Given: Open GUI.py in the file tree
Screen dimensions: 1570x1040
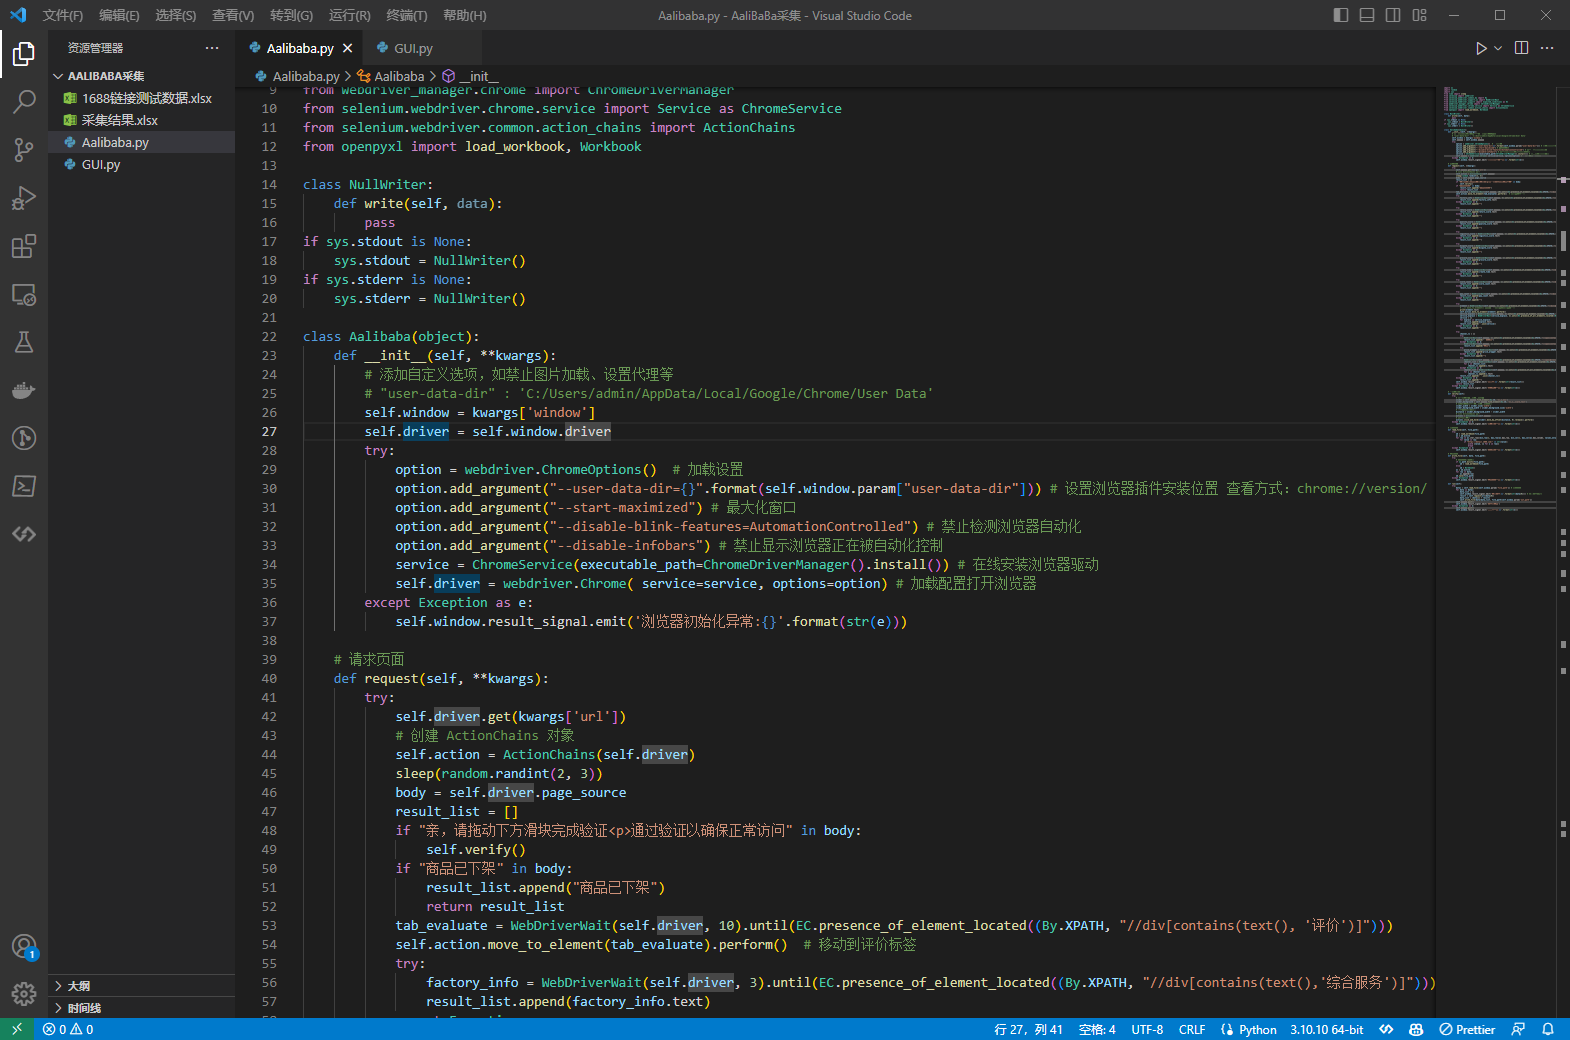Looking at the screenshot, I should pos(141,164).
